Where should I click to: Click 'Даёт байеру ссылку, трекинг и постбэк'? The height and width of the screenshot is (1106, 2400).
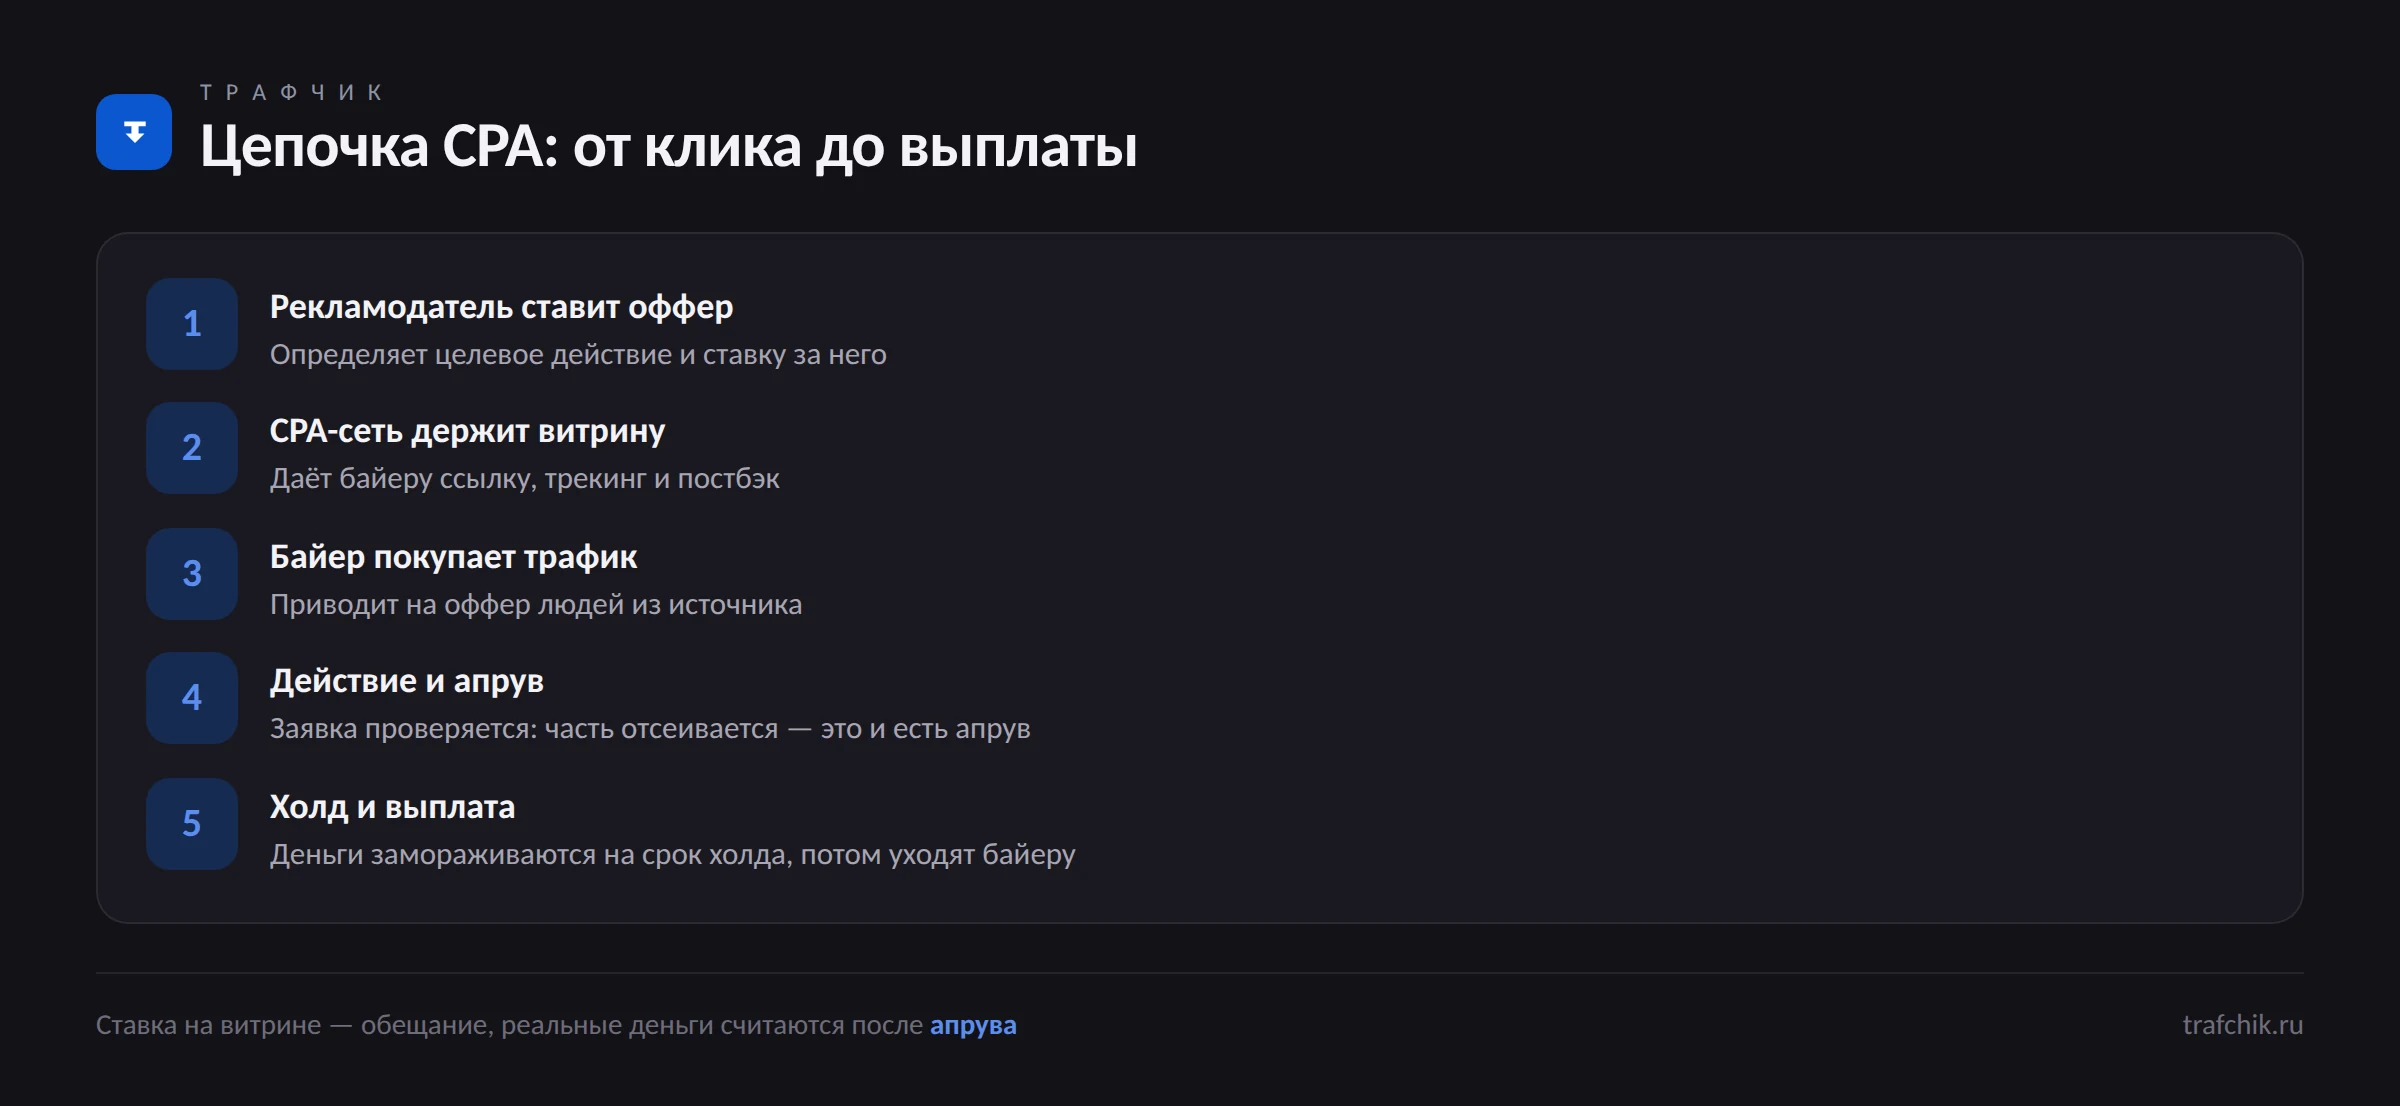(525, 479)
